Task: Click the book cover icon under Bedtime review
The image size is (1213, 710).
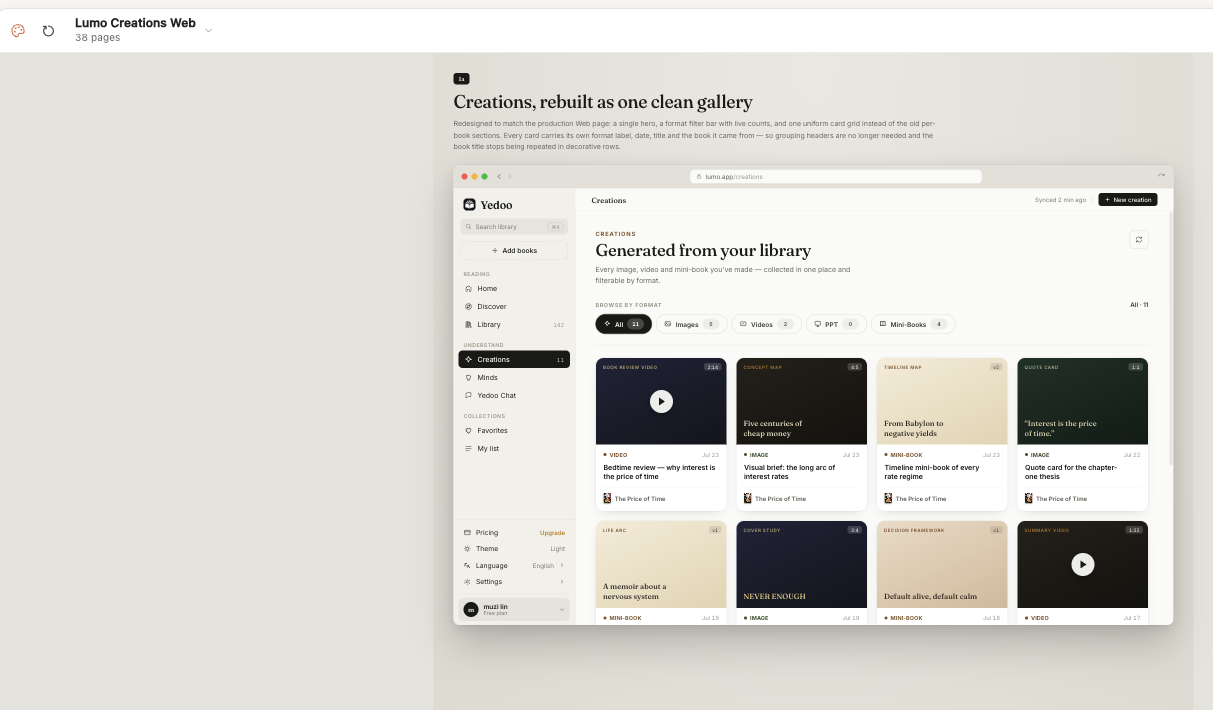Action: [x=607, y=498]
